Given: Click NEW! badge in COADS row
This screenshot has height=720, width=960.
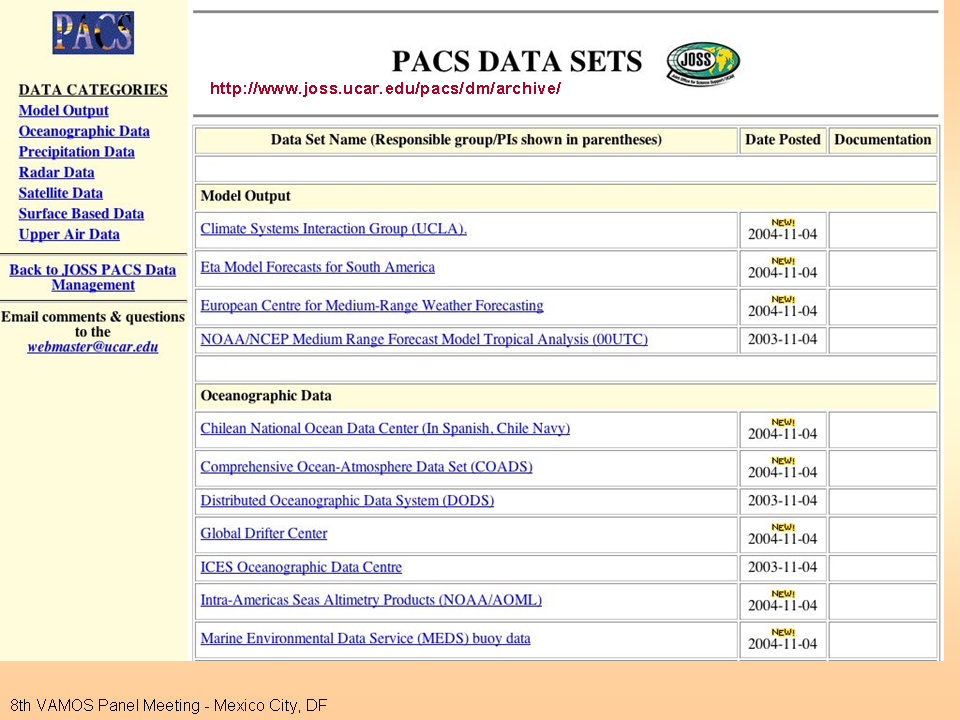Looking at the screenshot, I should pos(782,460).
